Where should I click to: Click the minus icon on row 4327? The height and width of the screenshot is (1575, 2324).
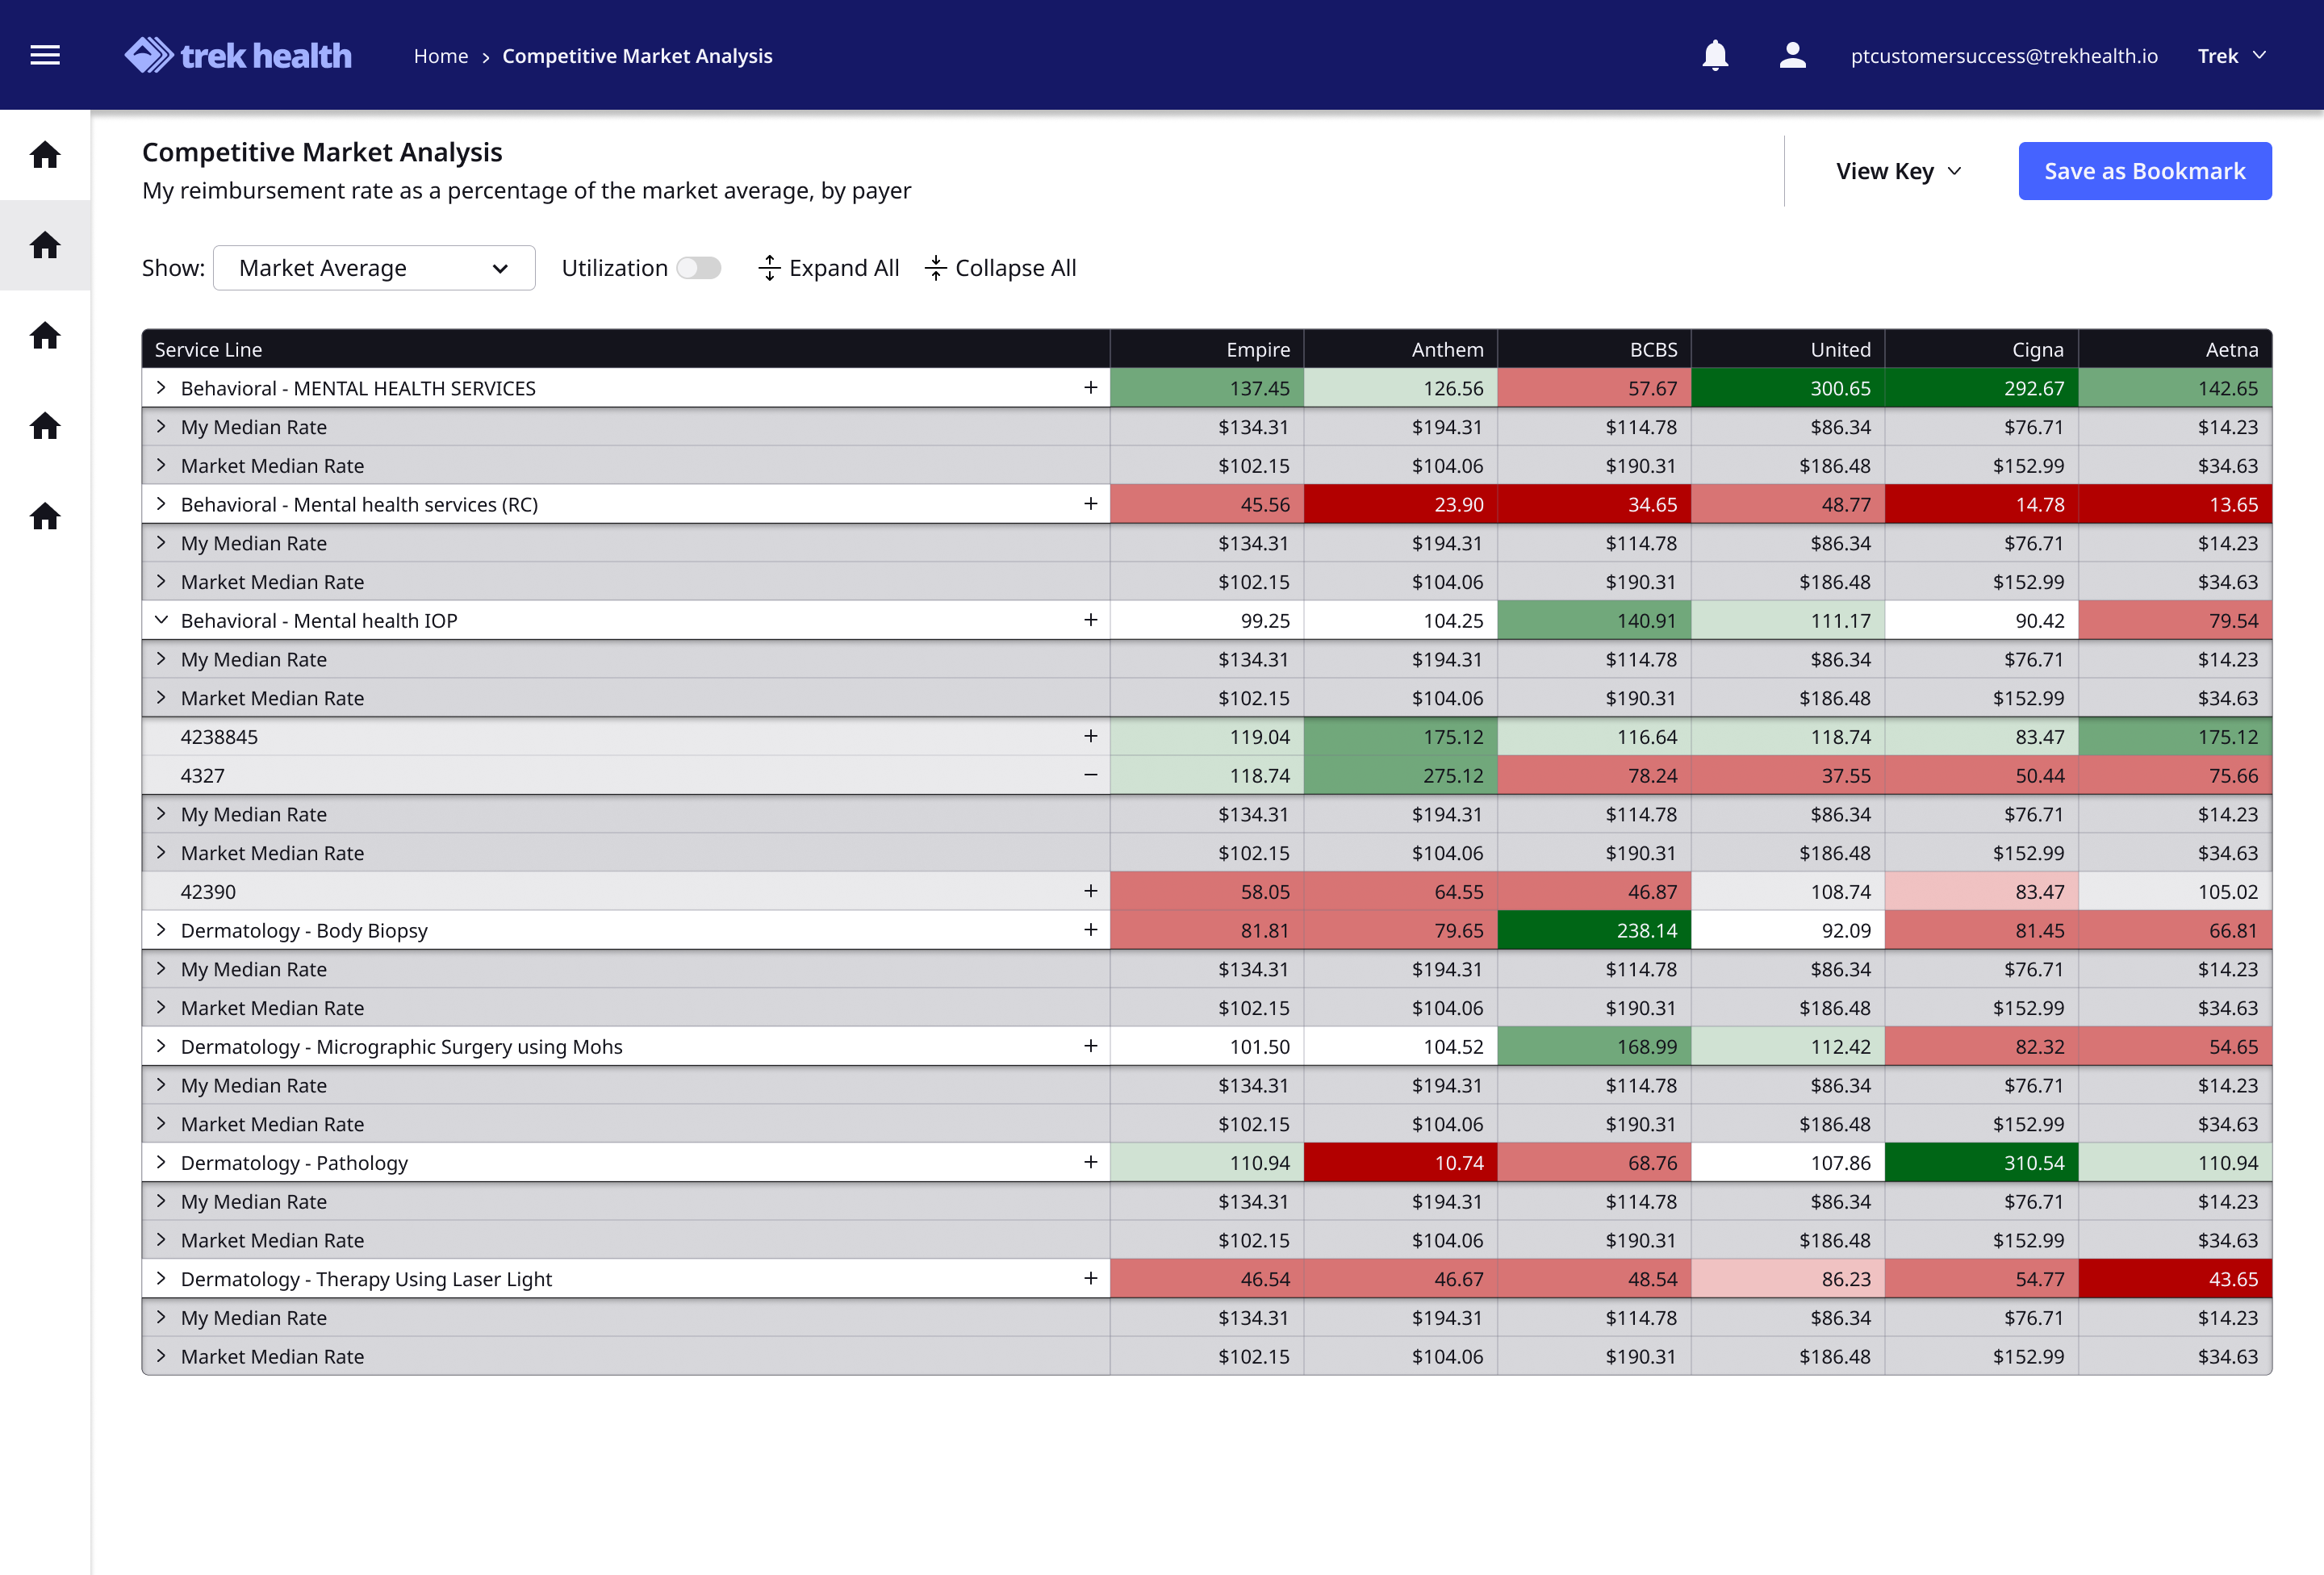(x=1090, y=775)
